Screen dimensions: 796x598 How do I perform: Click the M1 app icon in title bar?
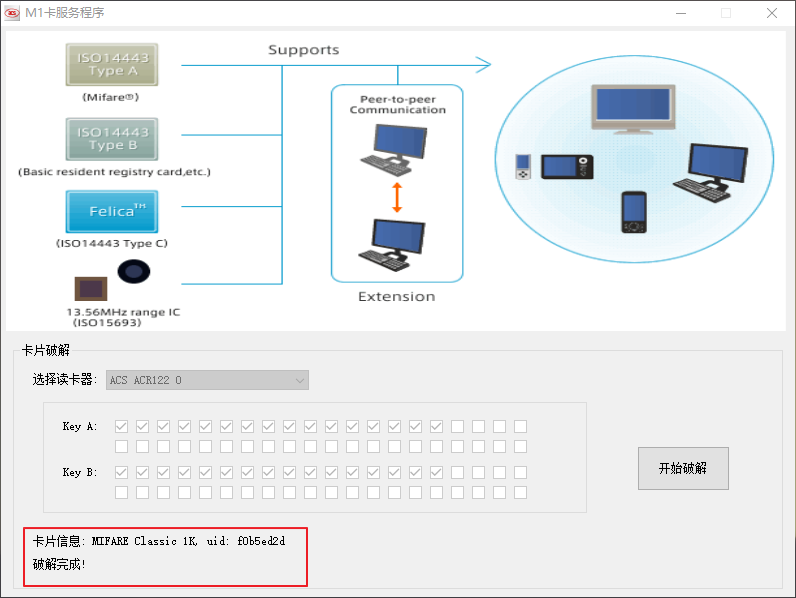click(x=13, y=13)
